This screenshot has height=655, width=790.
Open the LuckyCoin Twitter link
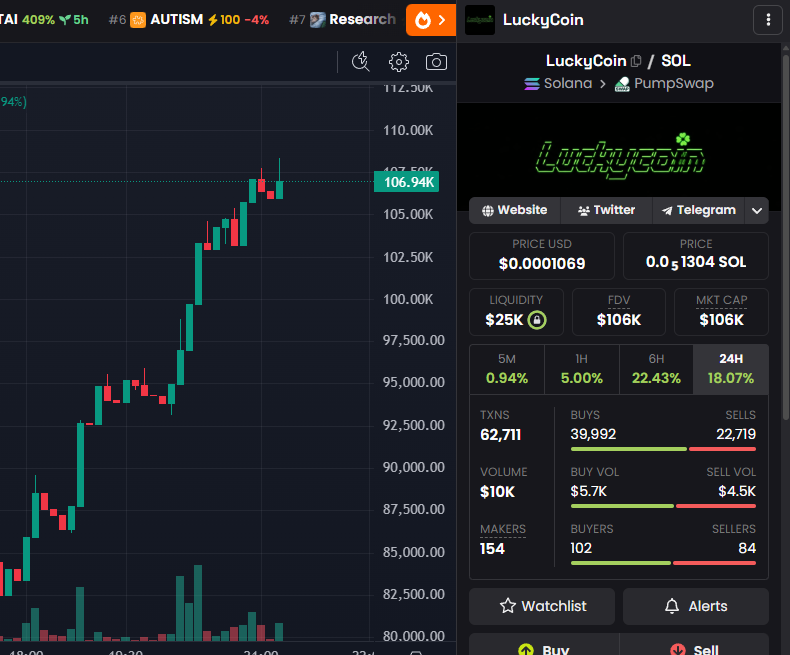pyautogui.click(x=606, y=210)
